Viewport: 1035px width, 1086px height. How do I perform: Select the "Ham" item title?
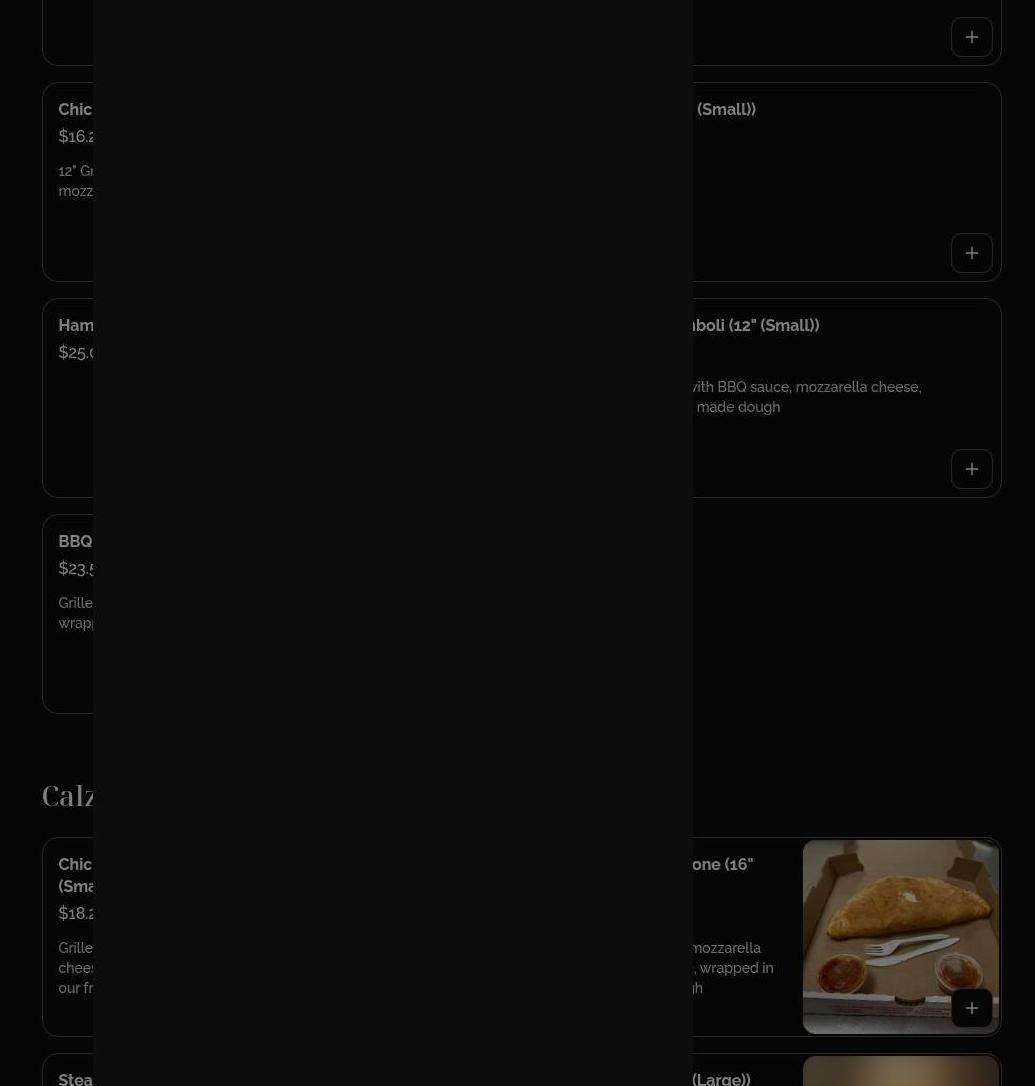click(x=76, y=326)
